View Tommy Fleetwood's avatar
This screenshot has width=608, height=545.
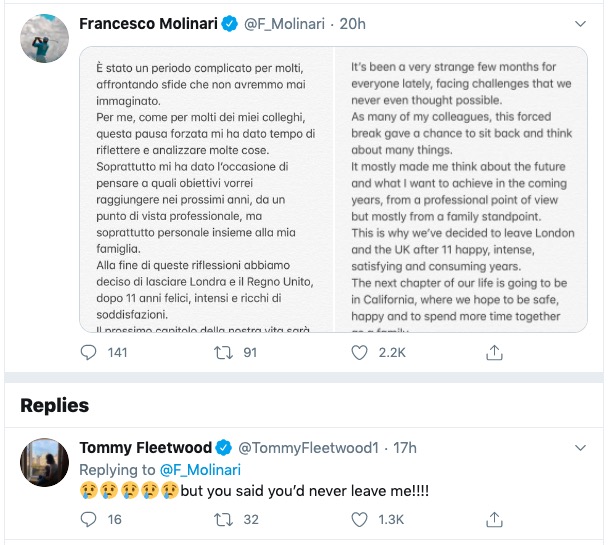coord(42,461)
